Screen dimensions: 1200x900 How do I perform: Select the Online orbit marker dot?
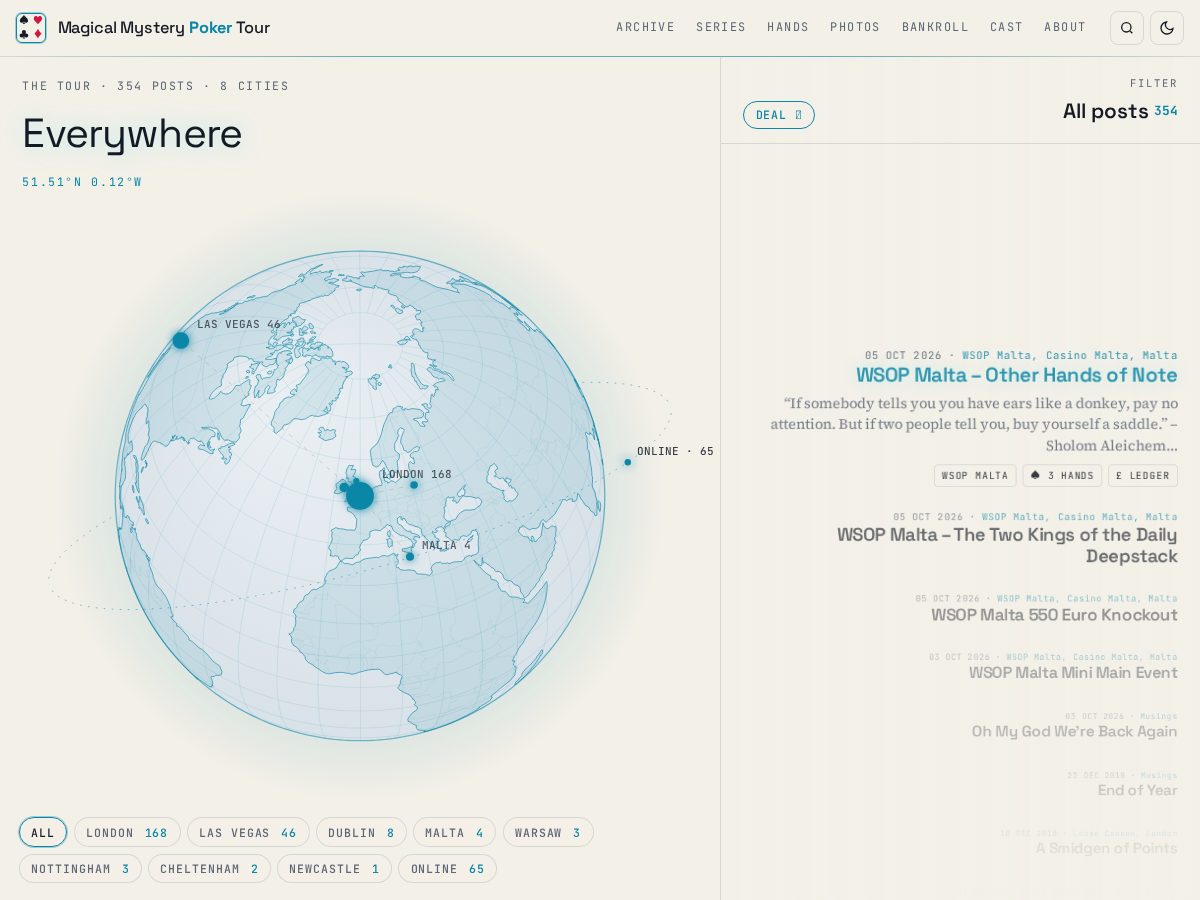click(x=628, y=462)
